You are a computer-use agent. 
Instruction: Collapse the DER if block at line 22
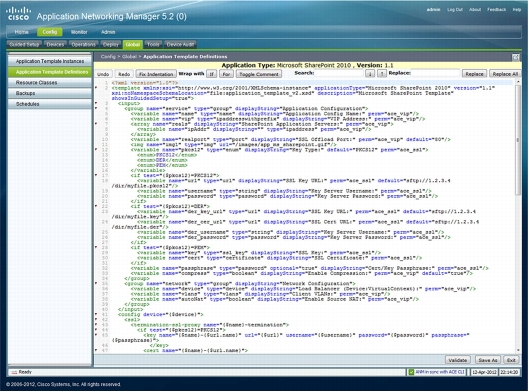(x=96, y=206)
